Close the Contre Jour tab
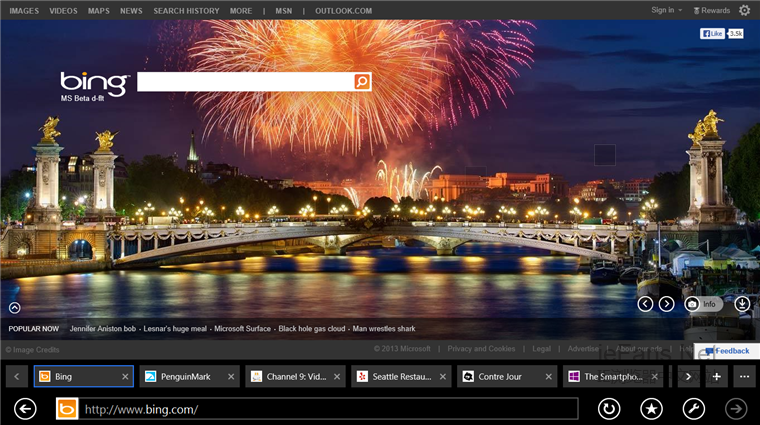The height and width of the screenshot is (425, 760). pyautogui.click(x=548, y=377)
